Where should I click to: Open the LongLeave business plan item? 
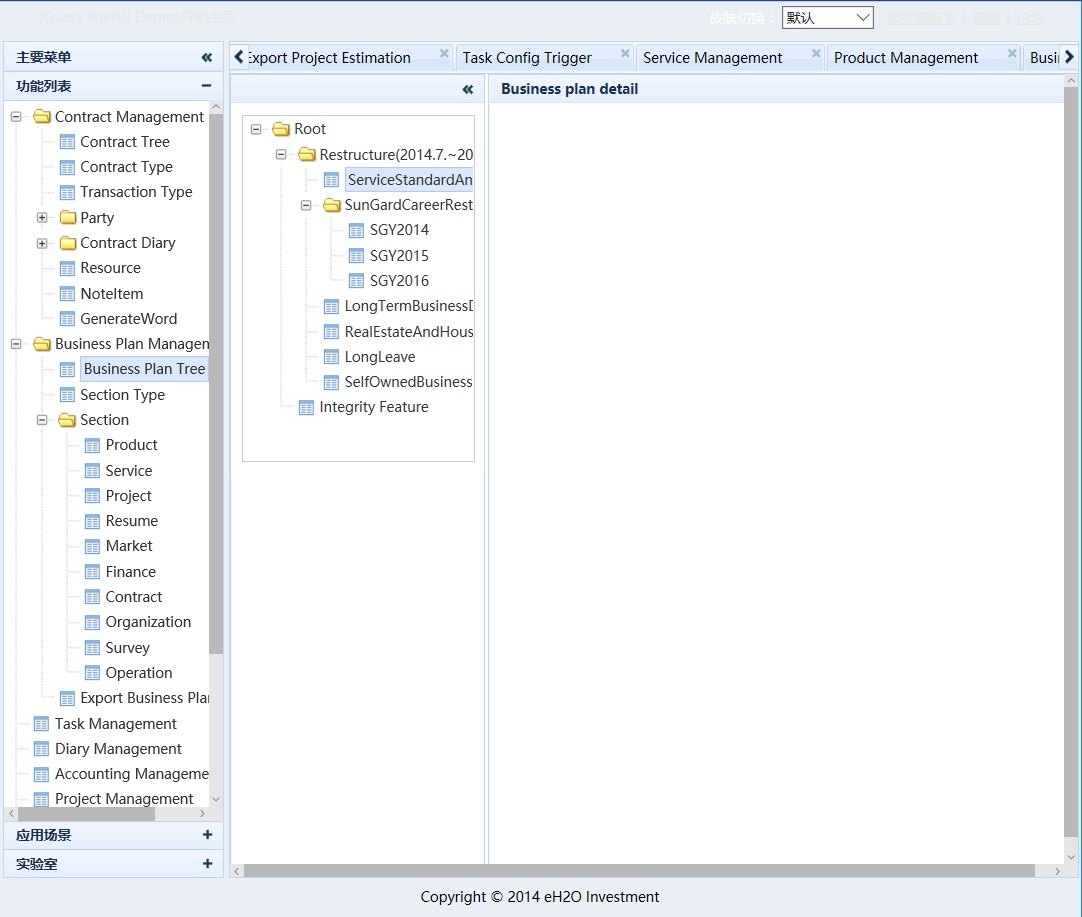click(379, 357)
